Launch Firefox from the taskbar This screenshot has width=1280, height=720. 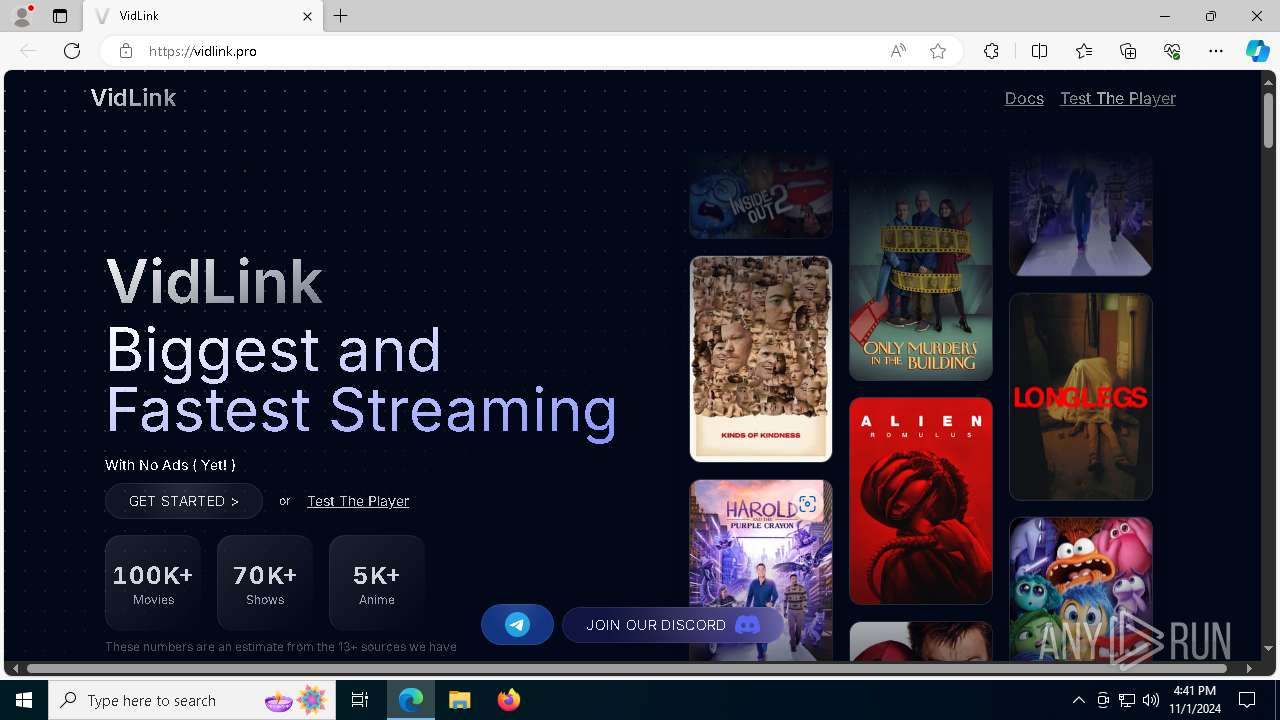[x=509, y=700]
